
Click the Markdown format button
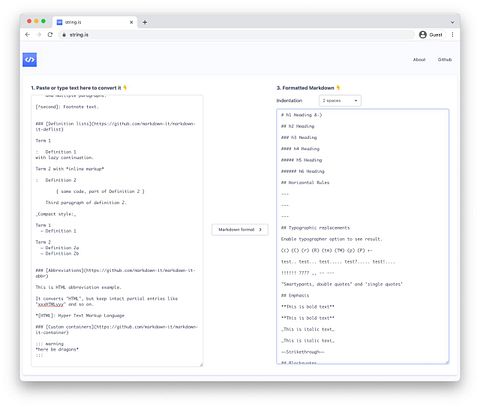coord(240,230)
